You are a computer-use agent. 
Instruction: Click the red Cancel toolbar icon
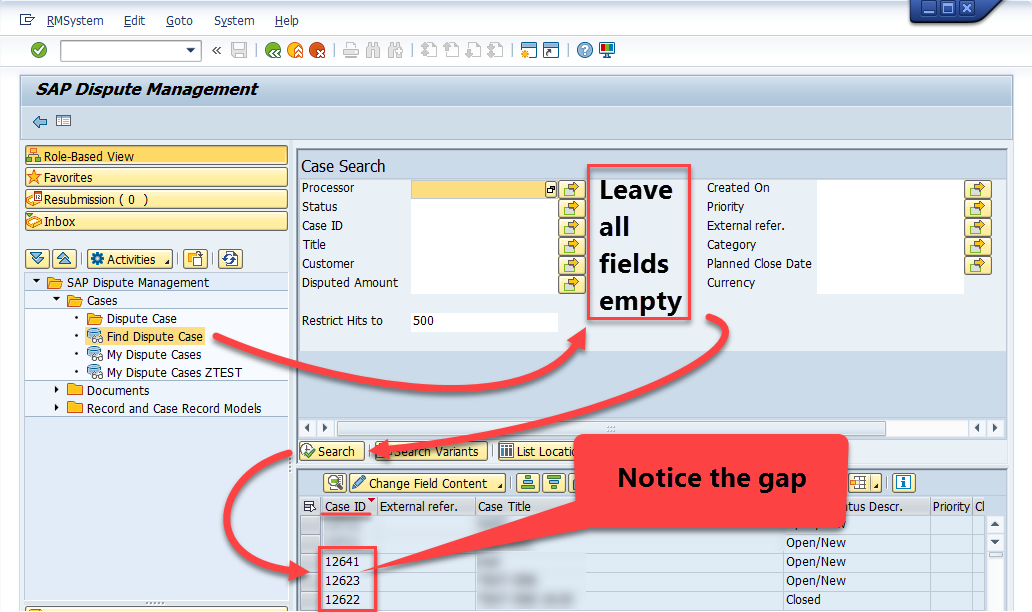click(x=317, y=50)
